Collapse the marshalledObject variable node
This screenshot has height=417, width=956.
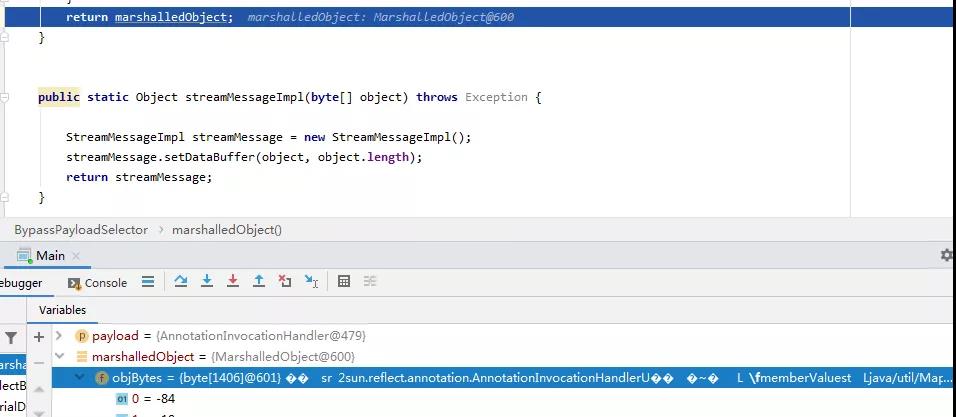(59, 356)
